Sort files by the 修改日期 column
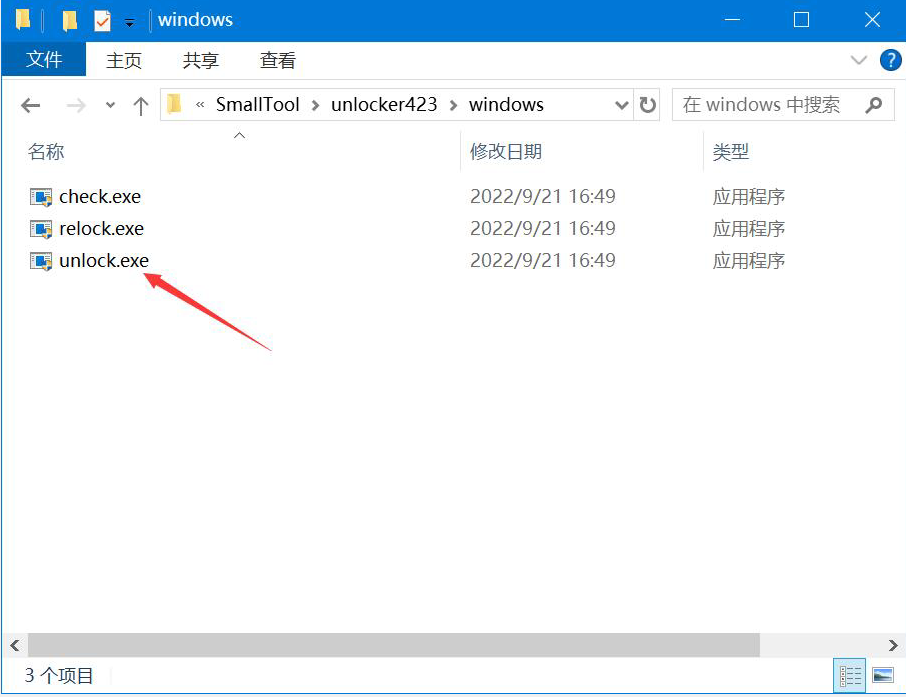This screenshot has height=697, width=906. (x=506, y=151)
